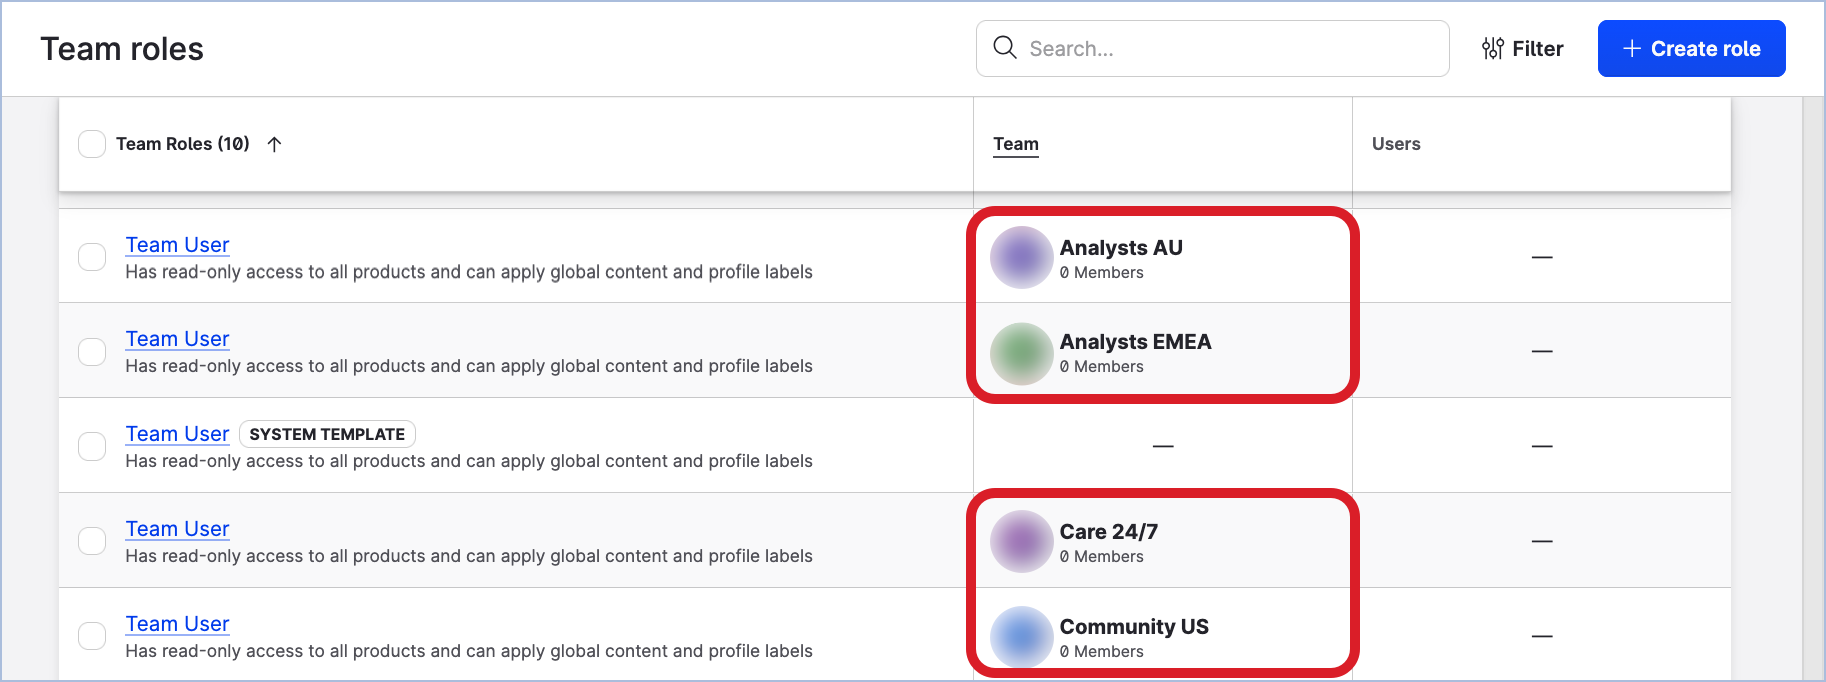Click the vertical scrollbar on the right
Screen dimensions: 1826x682
tap(1813, 388)
